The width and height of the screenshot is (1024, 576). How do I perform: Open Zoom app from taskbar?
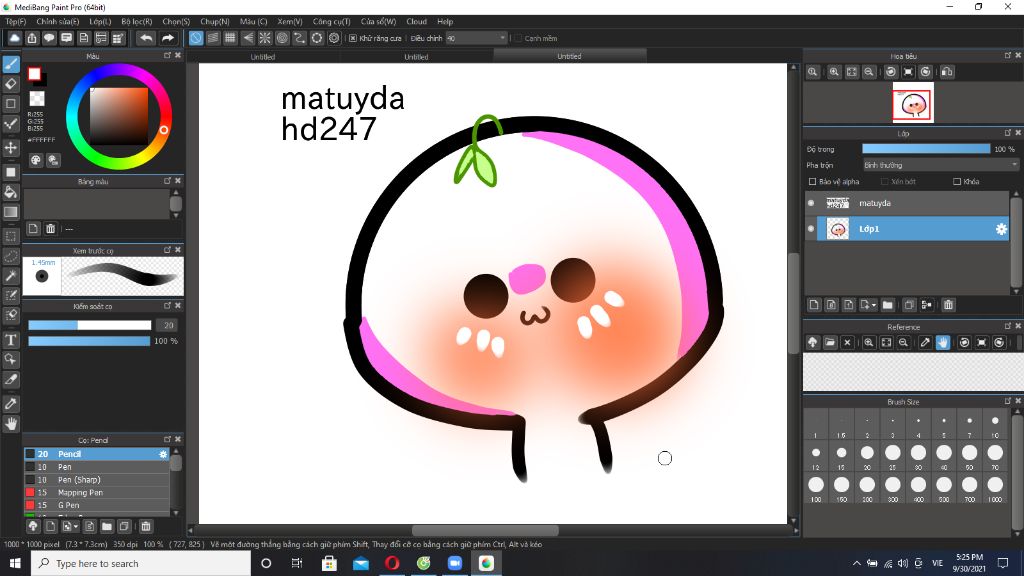pyautogui.click(x=455, y=563)
